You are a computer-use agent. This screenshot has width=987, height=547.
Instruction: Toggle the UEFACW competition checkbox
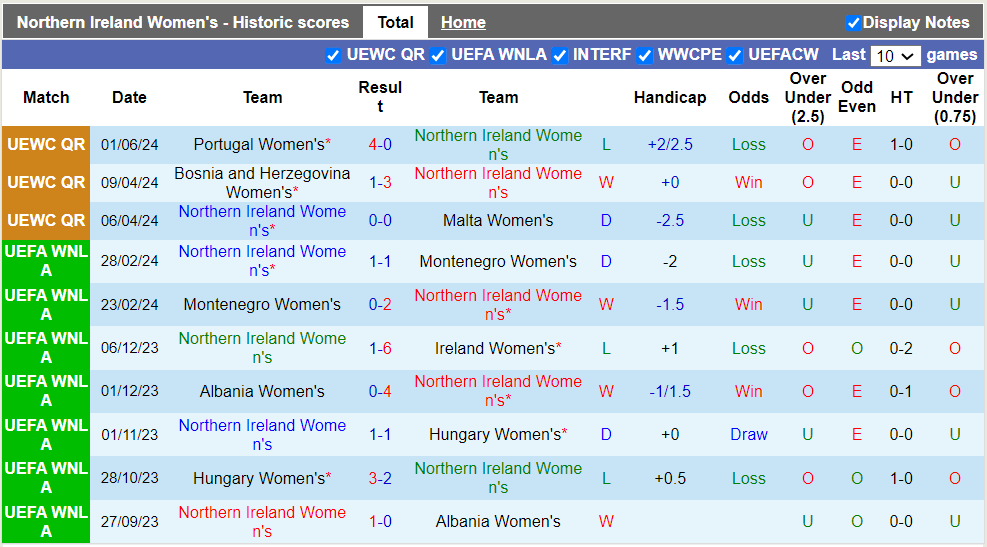coord(734,56)
